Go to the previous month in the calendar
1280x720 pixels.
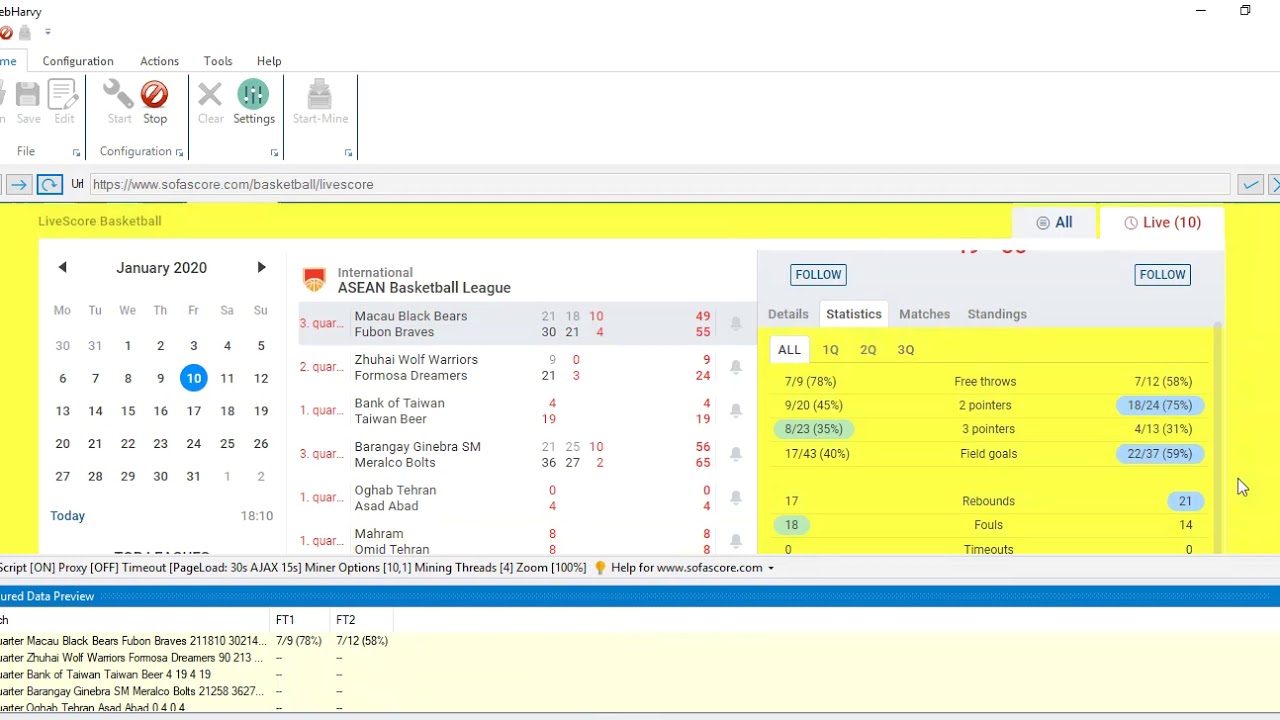pyautogui.click(x=62, y=267)
